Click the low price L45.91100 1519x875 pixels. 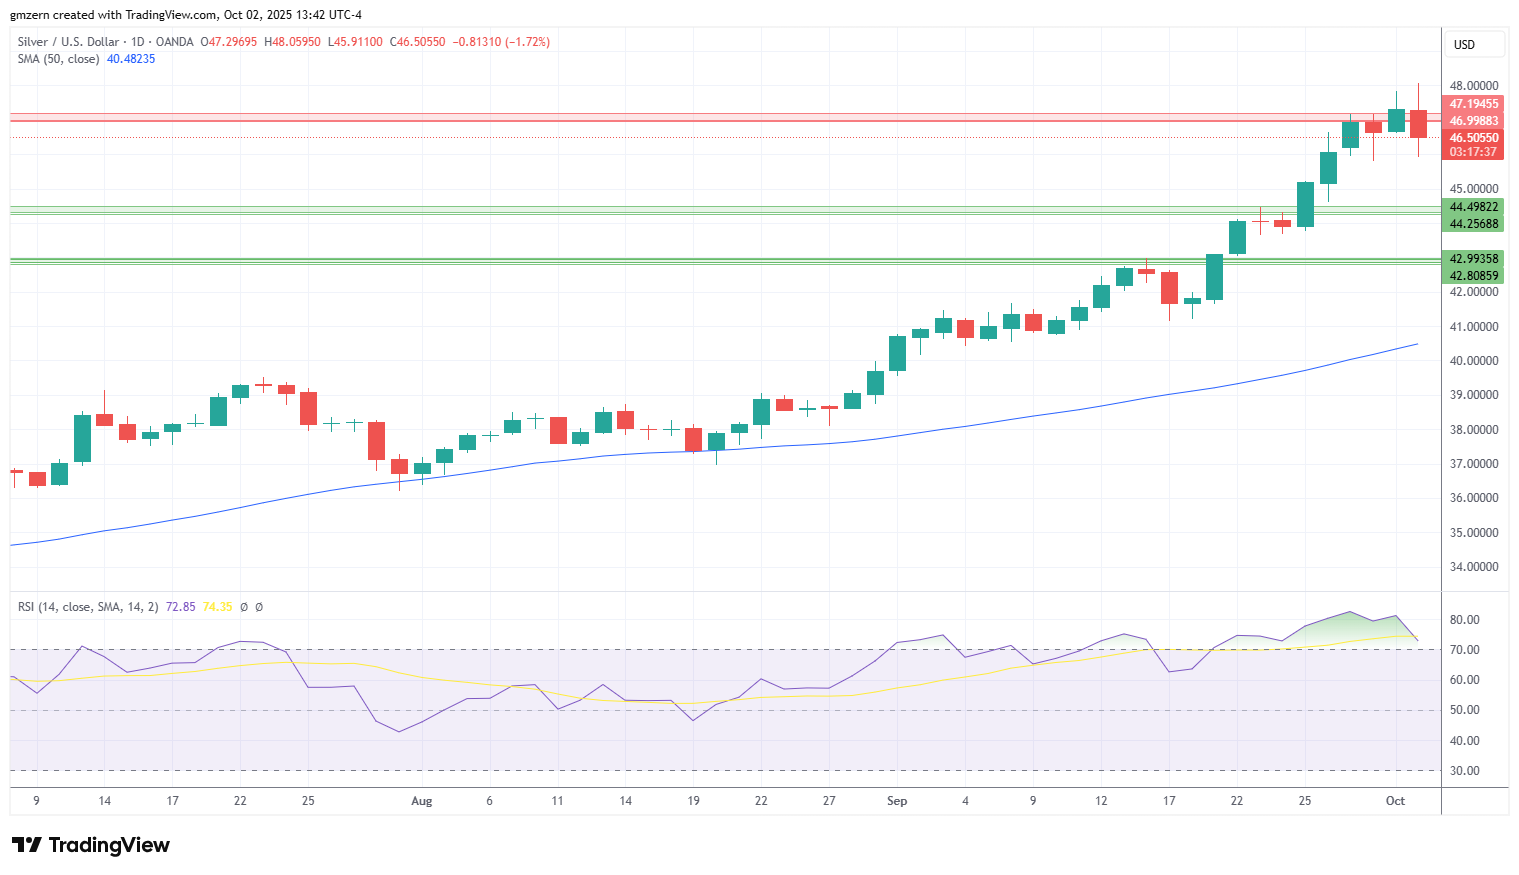(x=355, y=42)
